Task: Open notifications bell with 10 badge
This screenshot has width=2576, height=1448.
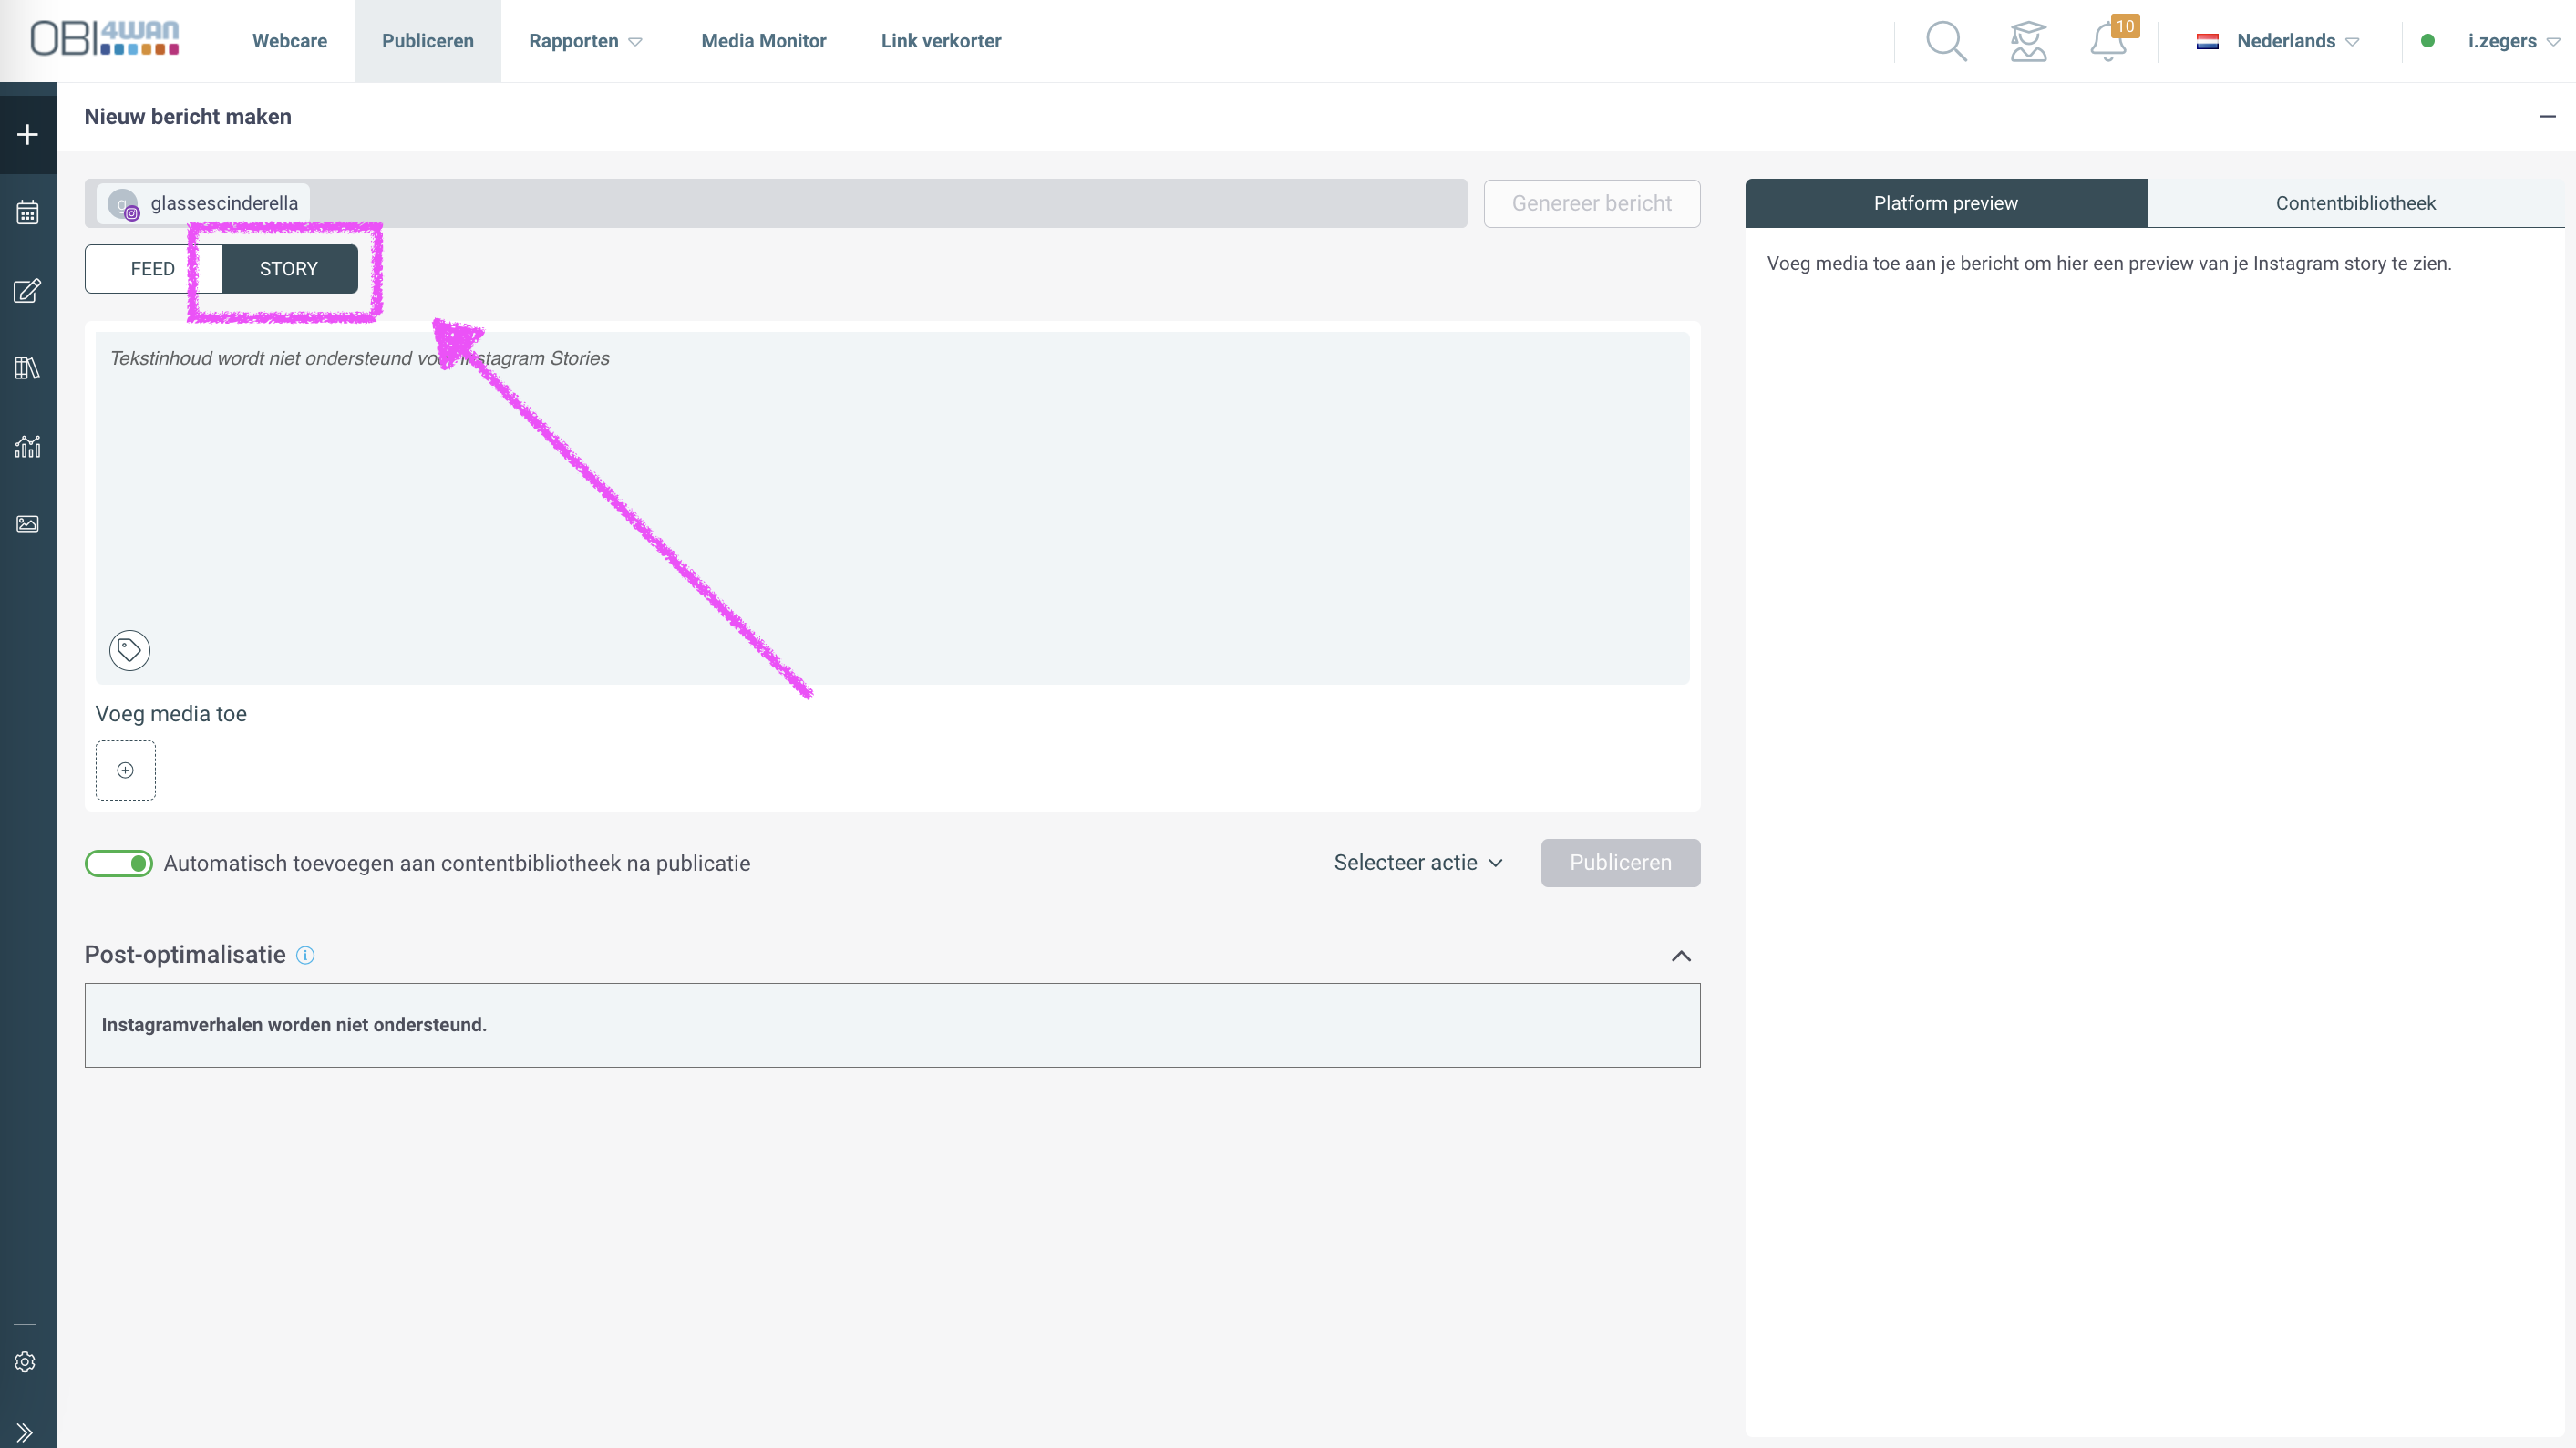Action: [x=2110, y=40]
